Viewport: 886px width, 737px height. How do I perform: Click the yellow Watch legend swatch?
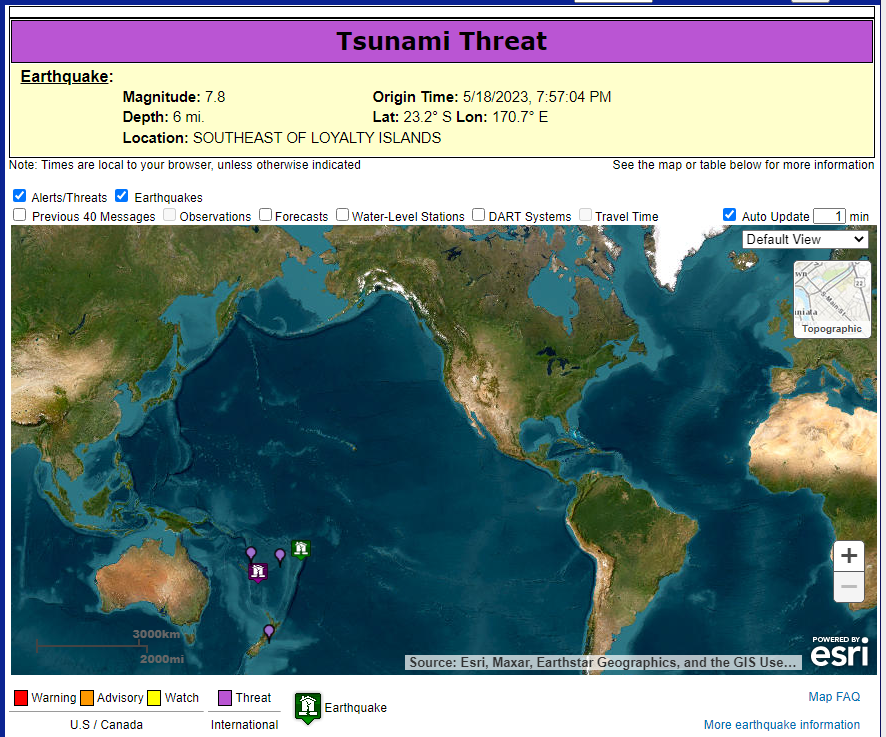pyautogui.click(x=154, y=698)
